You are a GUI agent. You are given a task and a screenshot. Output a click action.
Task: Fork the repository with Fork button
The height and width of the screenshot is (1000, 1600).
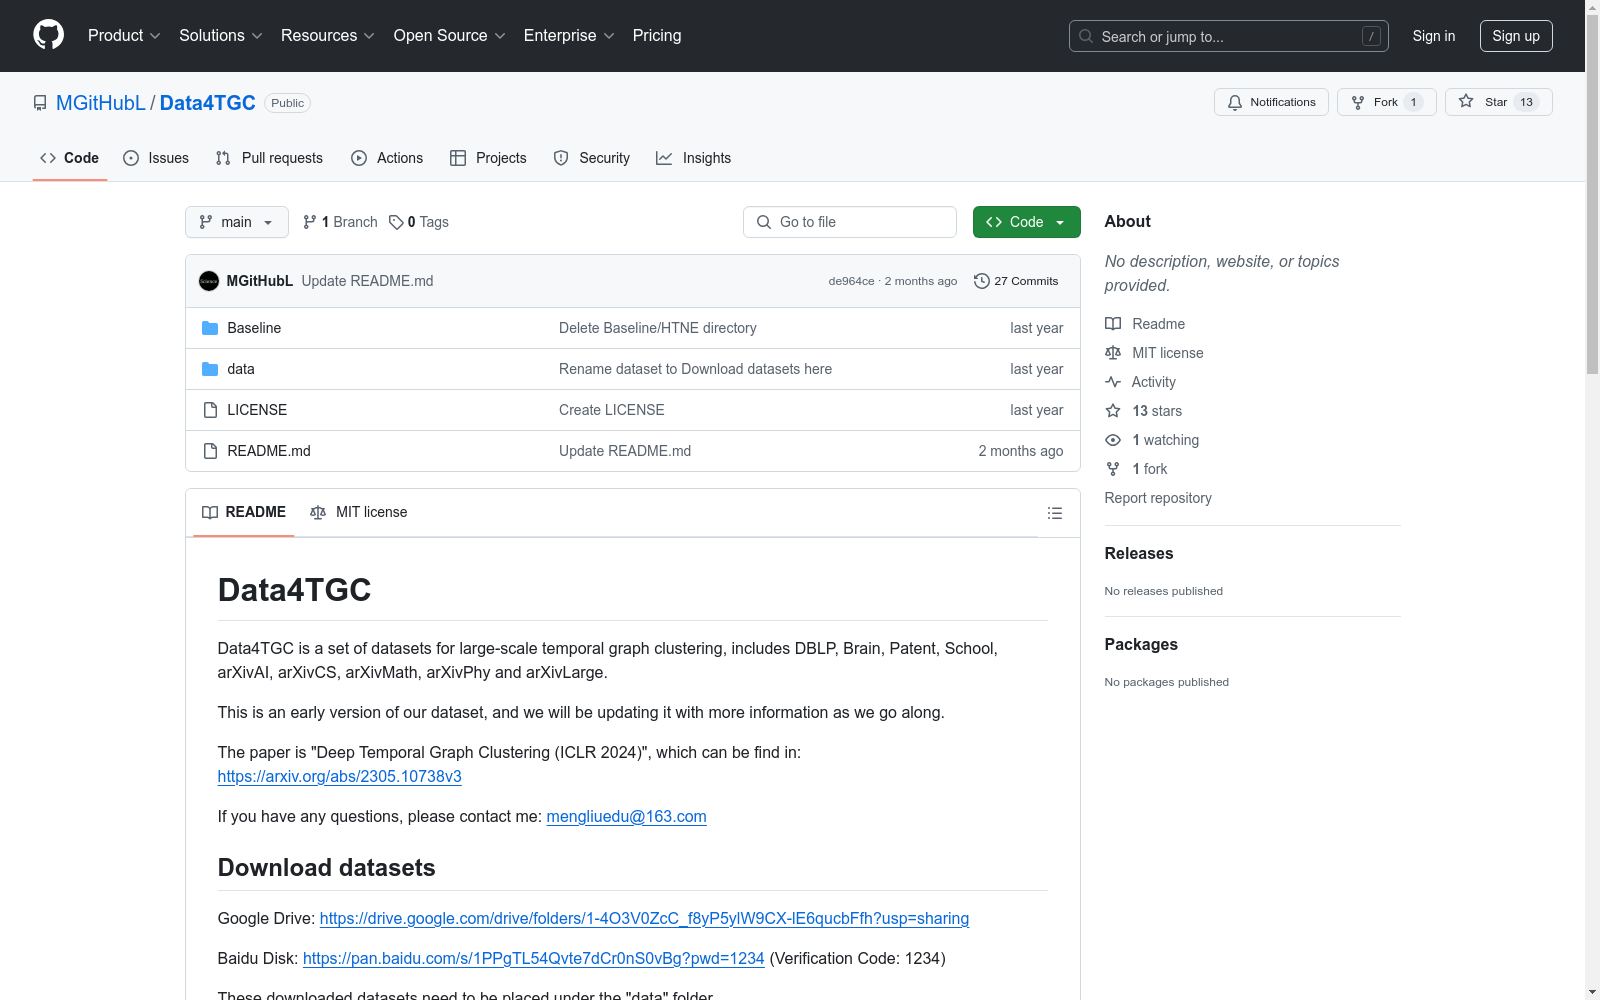coord(1386,102)
